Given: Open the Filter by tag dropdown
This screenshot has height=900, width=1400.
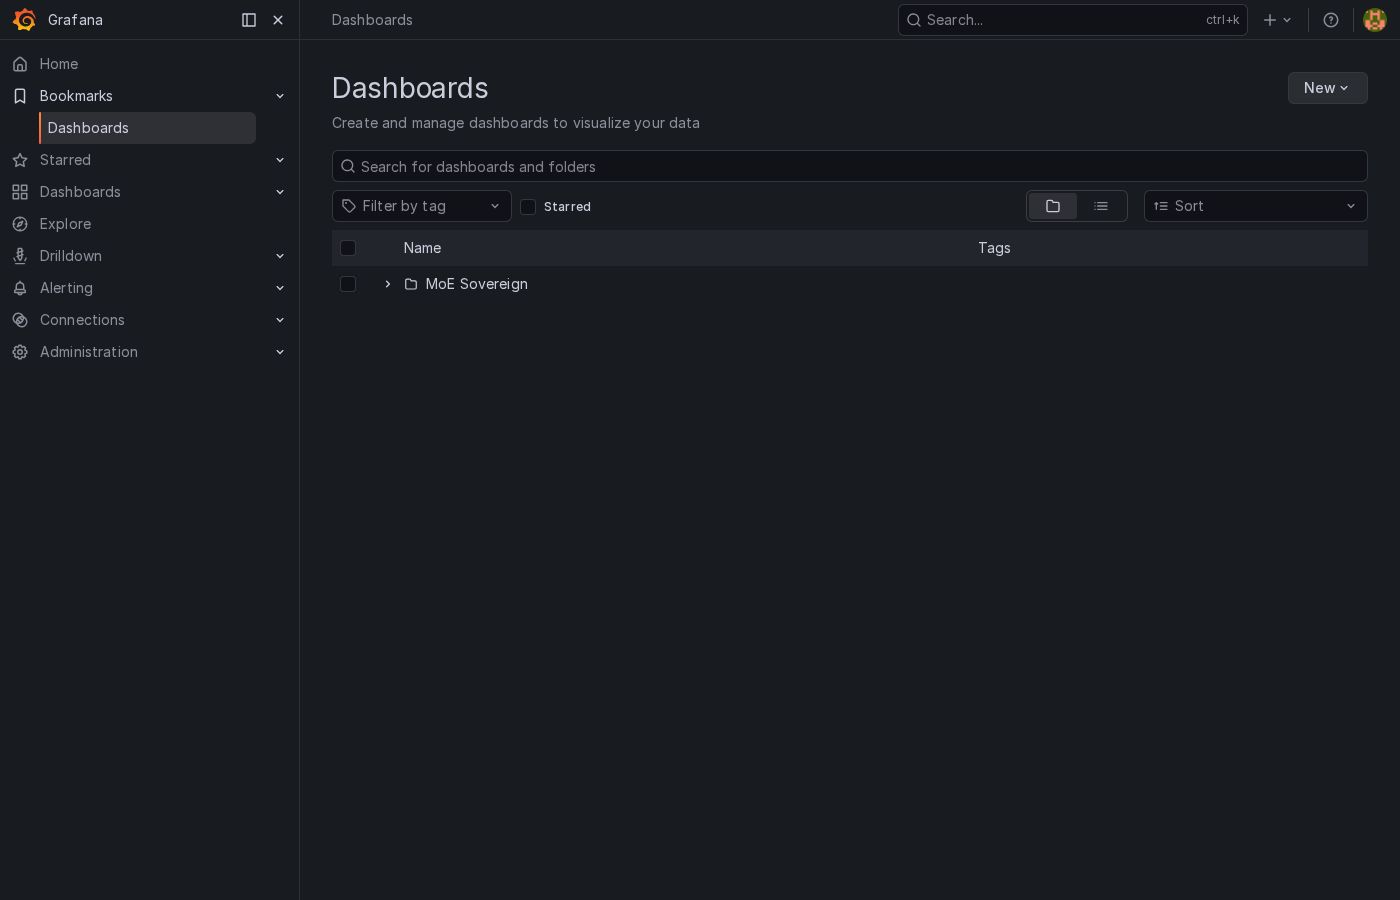Looking at the screenshot, I should click(x=422, y=206).
